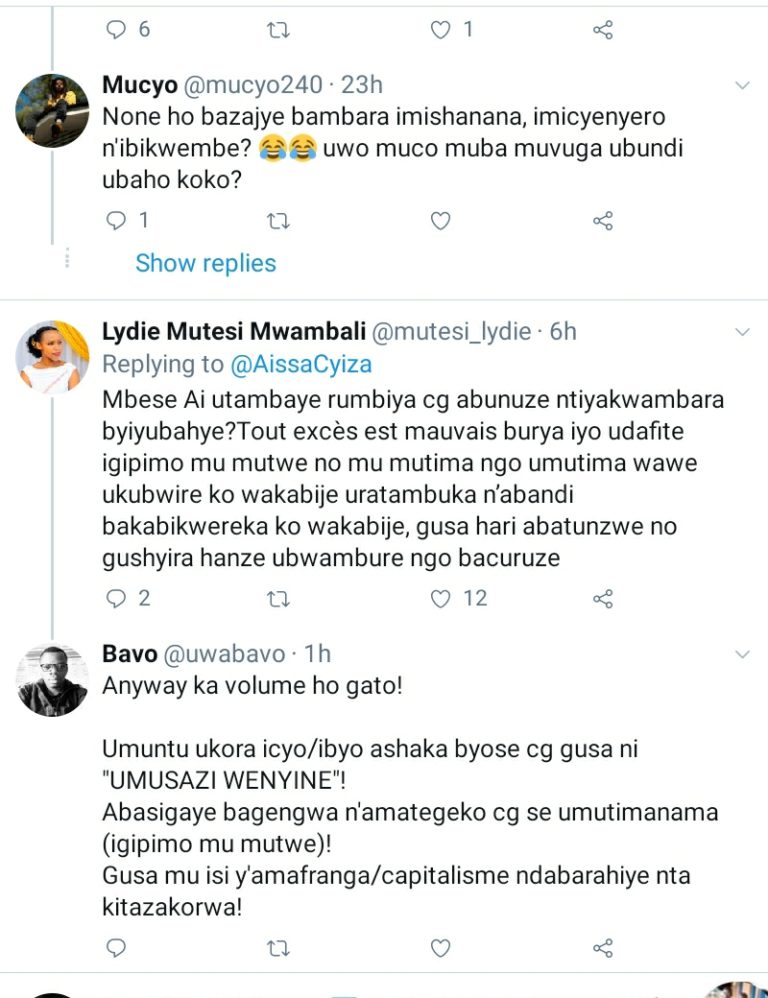The image size is (768, 998).
Task: Like Mucyo's tweet
Action: click(x=440, y=221)
